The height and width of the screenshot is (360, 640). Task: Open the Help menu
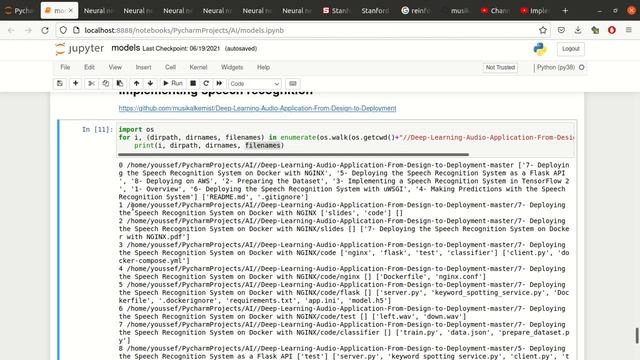pyautogui.click(x=263, y=67)
